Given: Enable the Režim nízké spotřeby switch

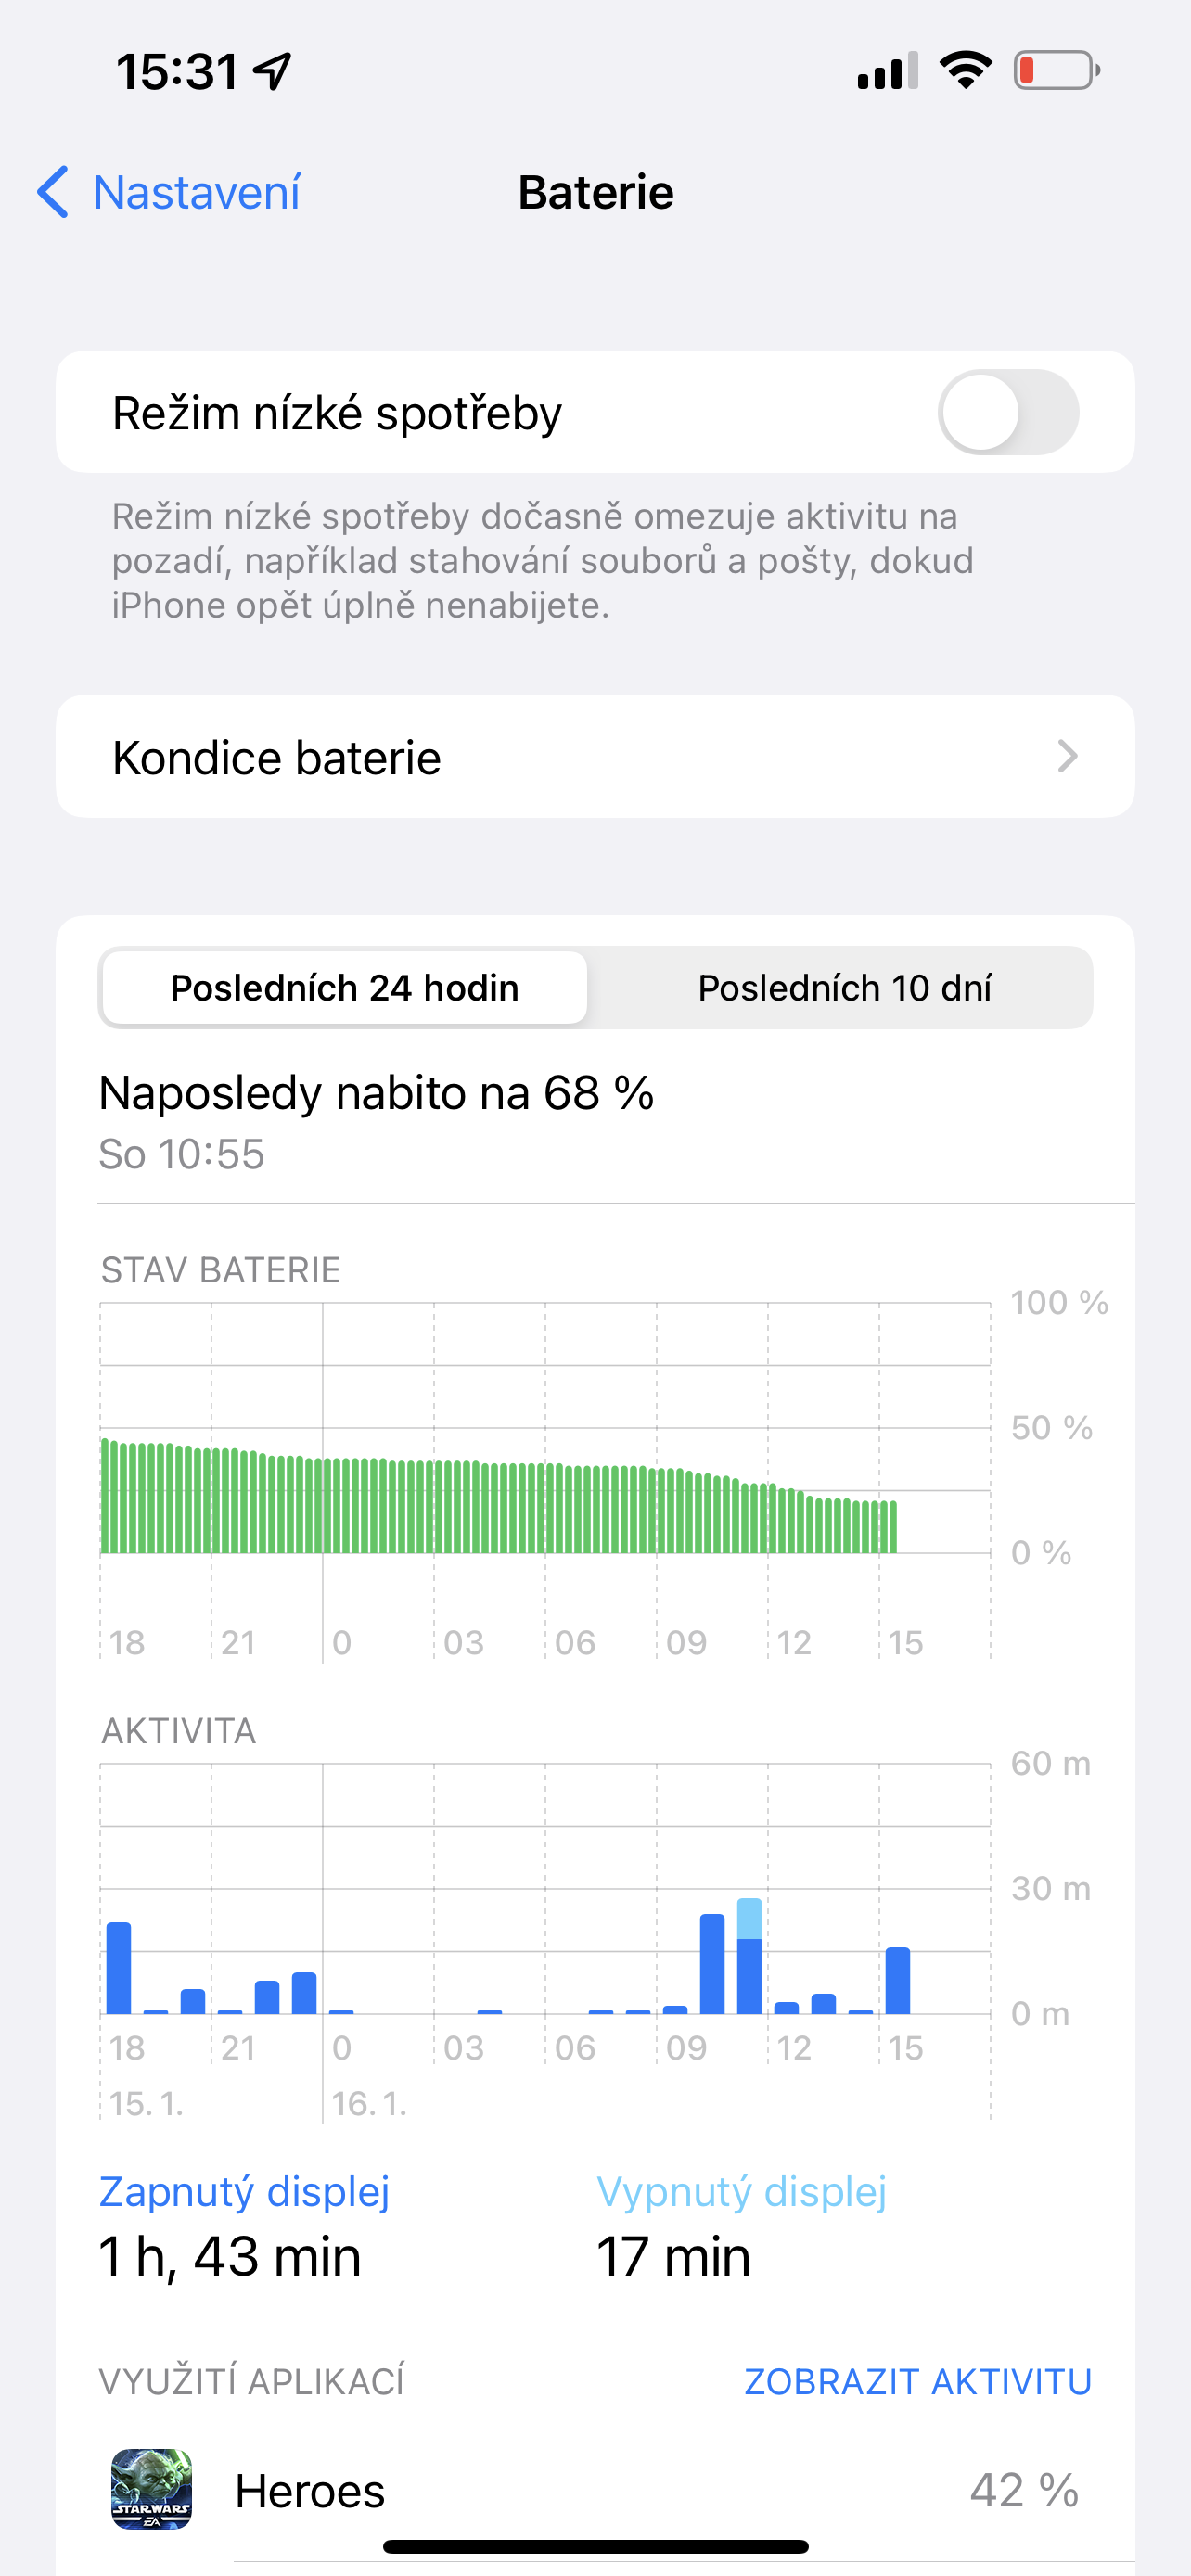Looking at the screenshot, I should tap(1007, 412).
